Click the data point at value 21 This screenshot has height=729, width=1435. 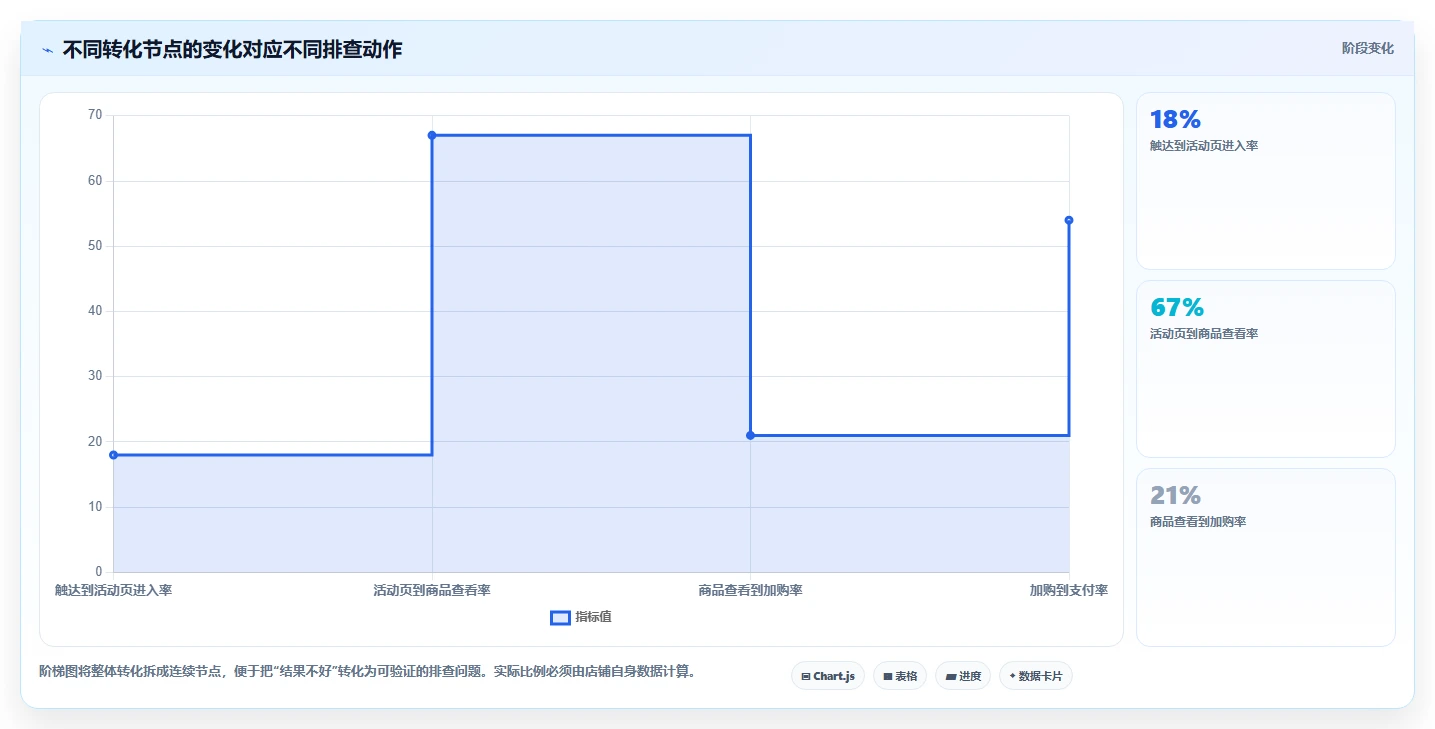click(x=751, y=435)
